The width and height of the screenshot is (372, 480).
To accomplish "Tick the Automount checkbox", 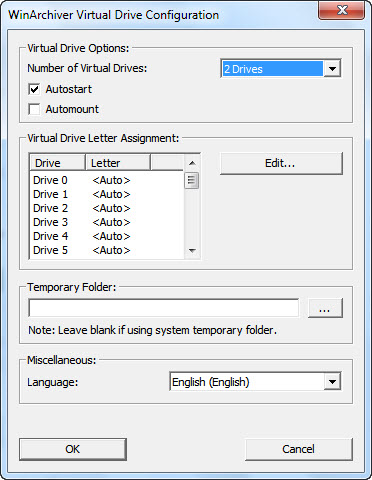I will pos(34,109).
